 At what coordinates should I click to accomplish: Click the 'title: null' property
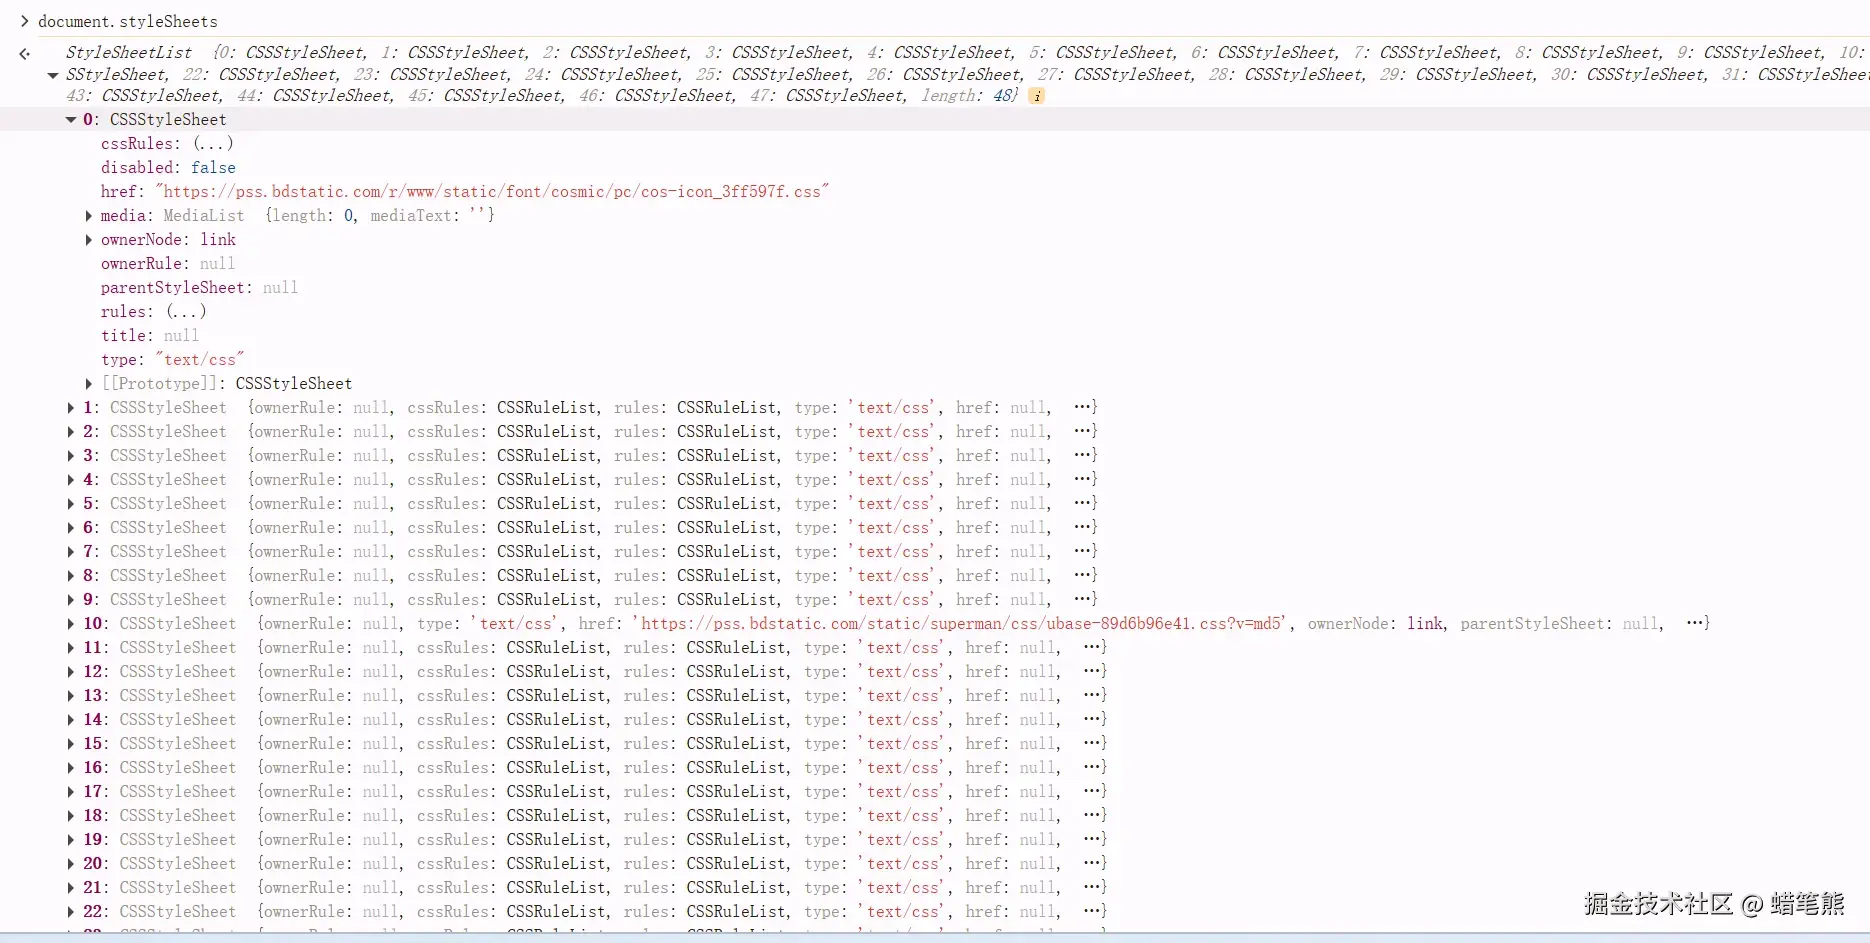click(x=150, y=336)
